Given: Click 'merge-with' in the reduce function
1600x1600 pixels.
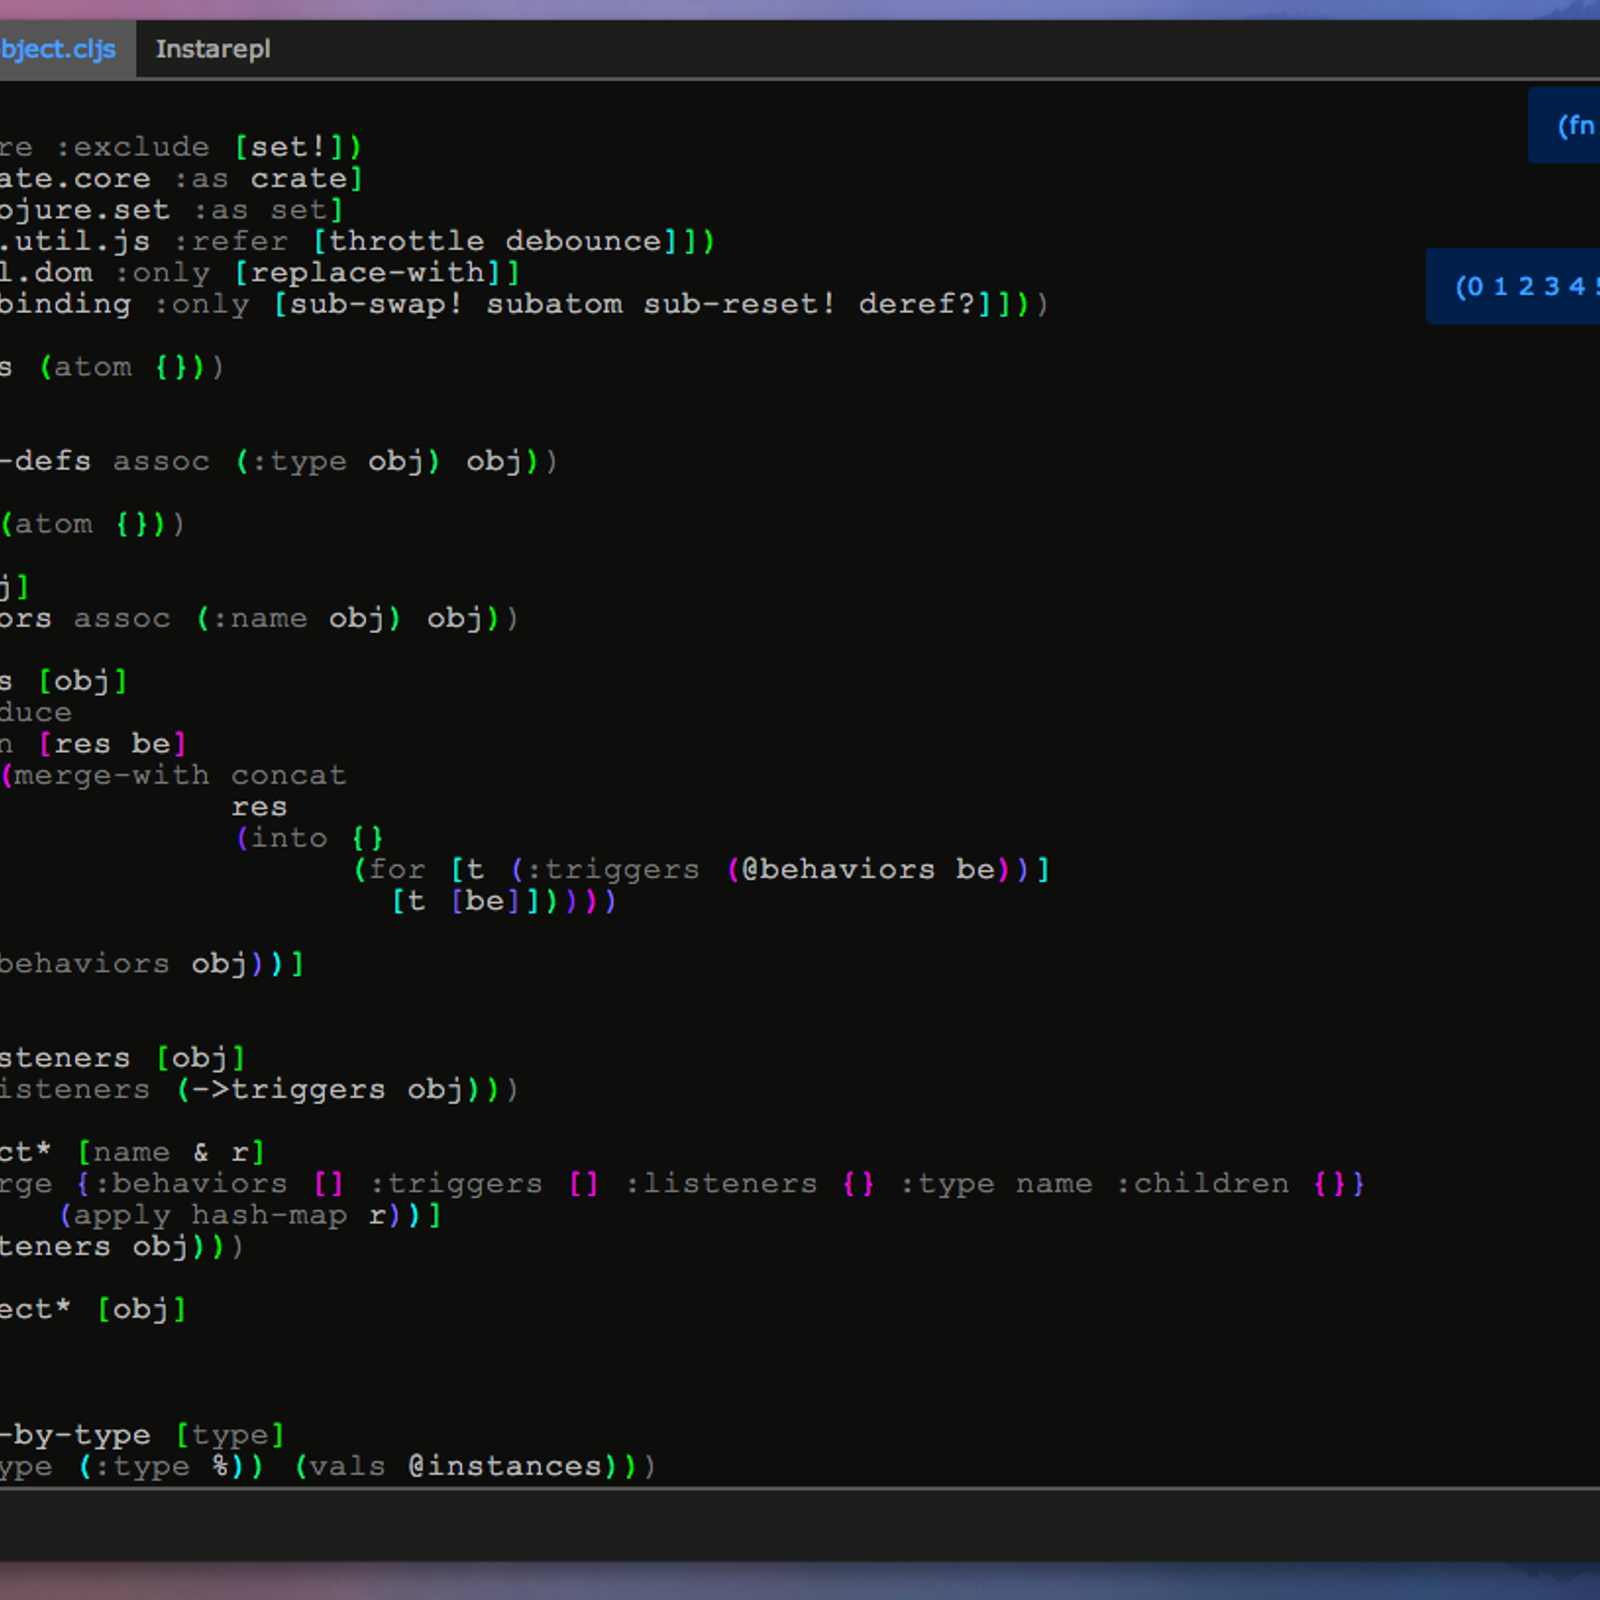Looking at the screenshot, I should pyautogui.click(x=111, y=775).
